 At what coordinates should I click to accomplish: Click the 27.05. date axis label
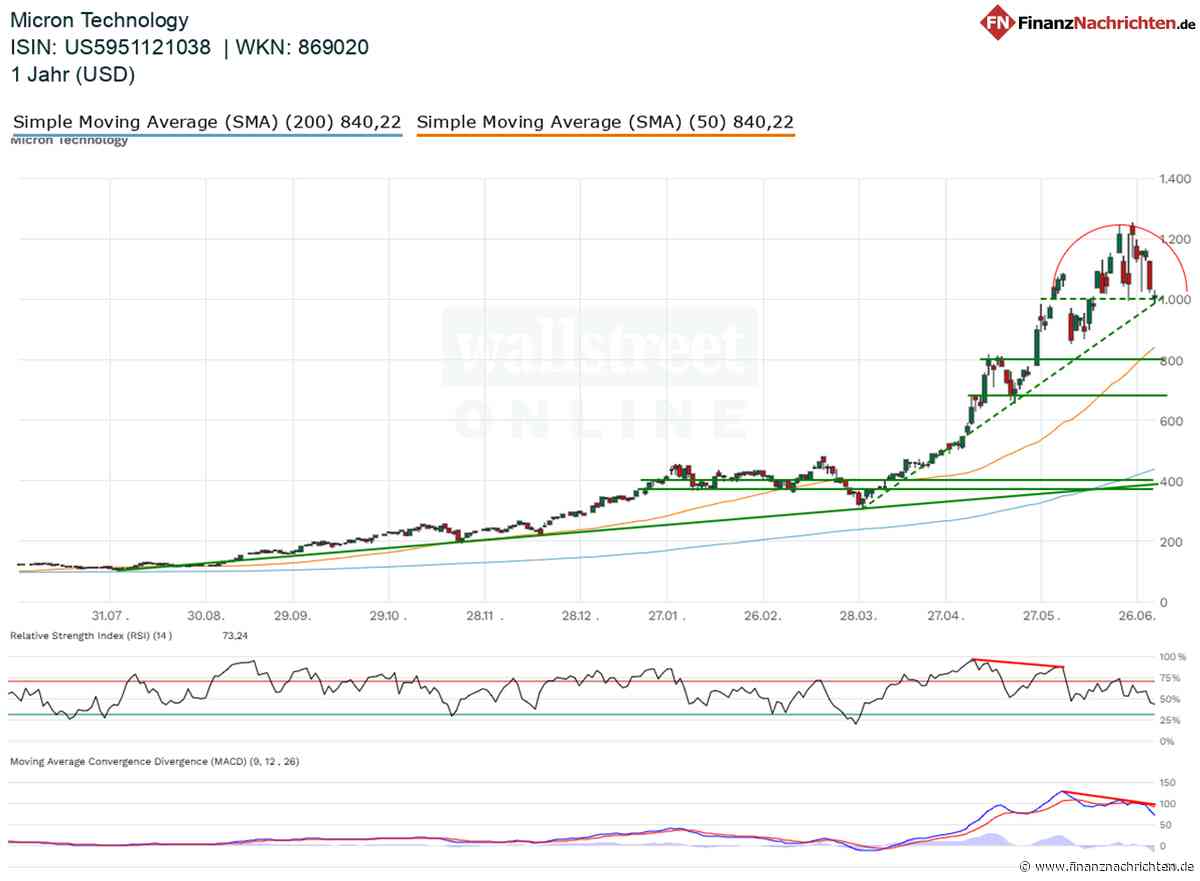tap(1040, 617)
